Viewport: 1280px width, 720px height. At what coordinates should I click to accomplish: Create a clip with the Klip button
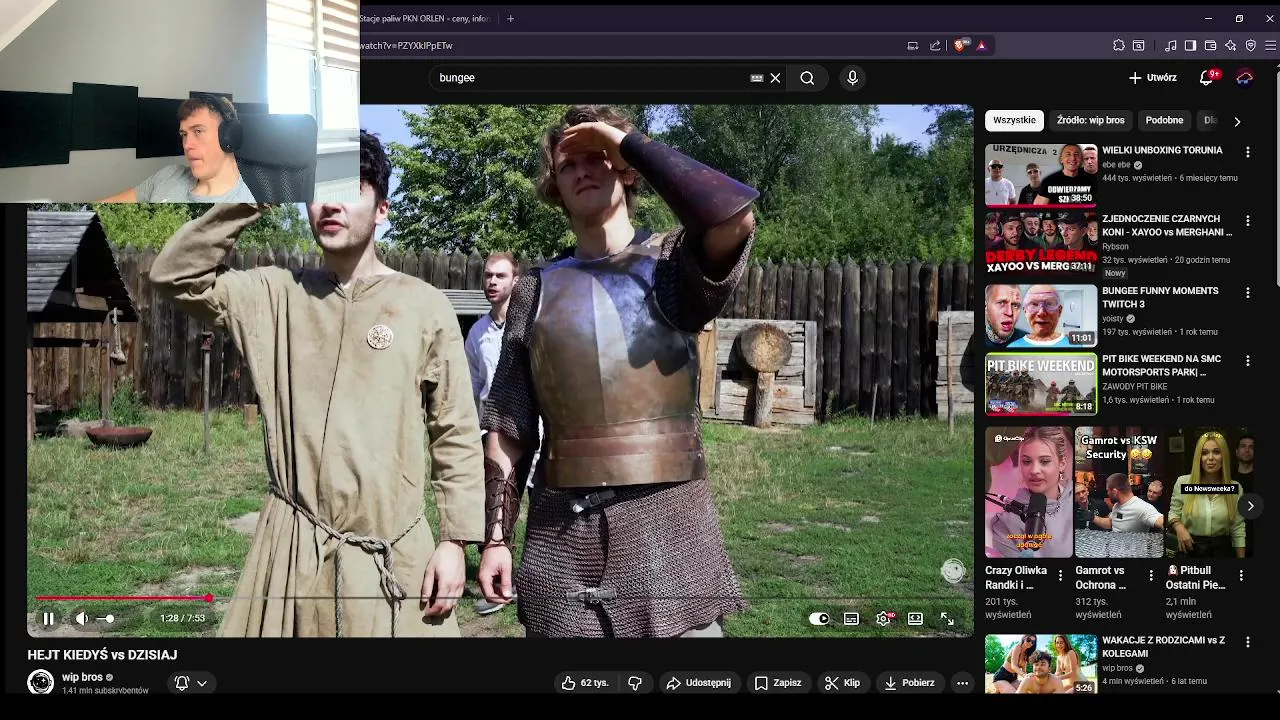842,683
